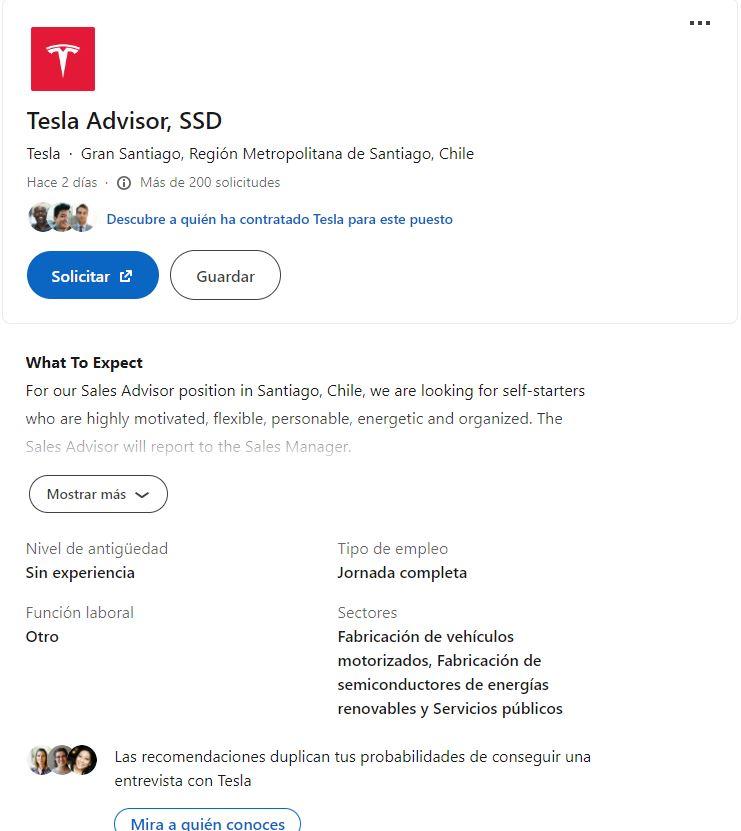Click the first avatar beside the Descubre link
741x831 pixels.
tap(40, 217)
